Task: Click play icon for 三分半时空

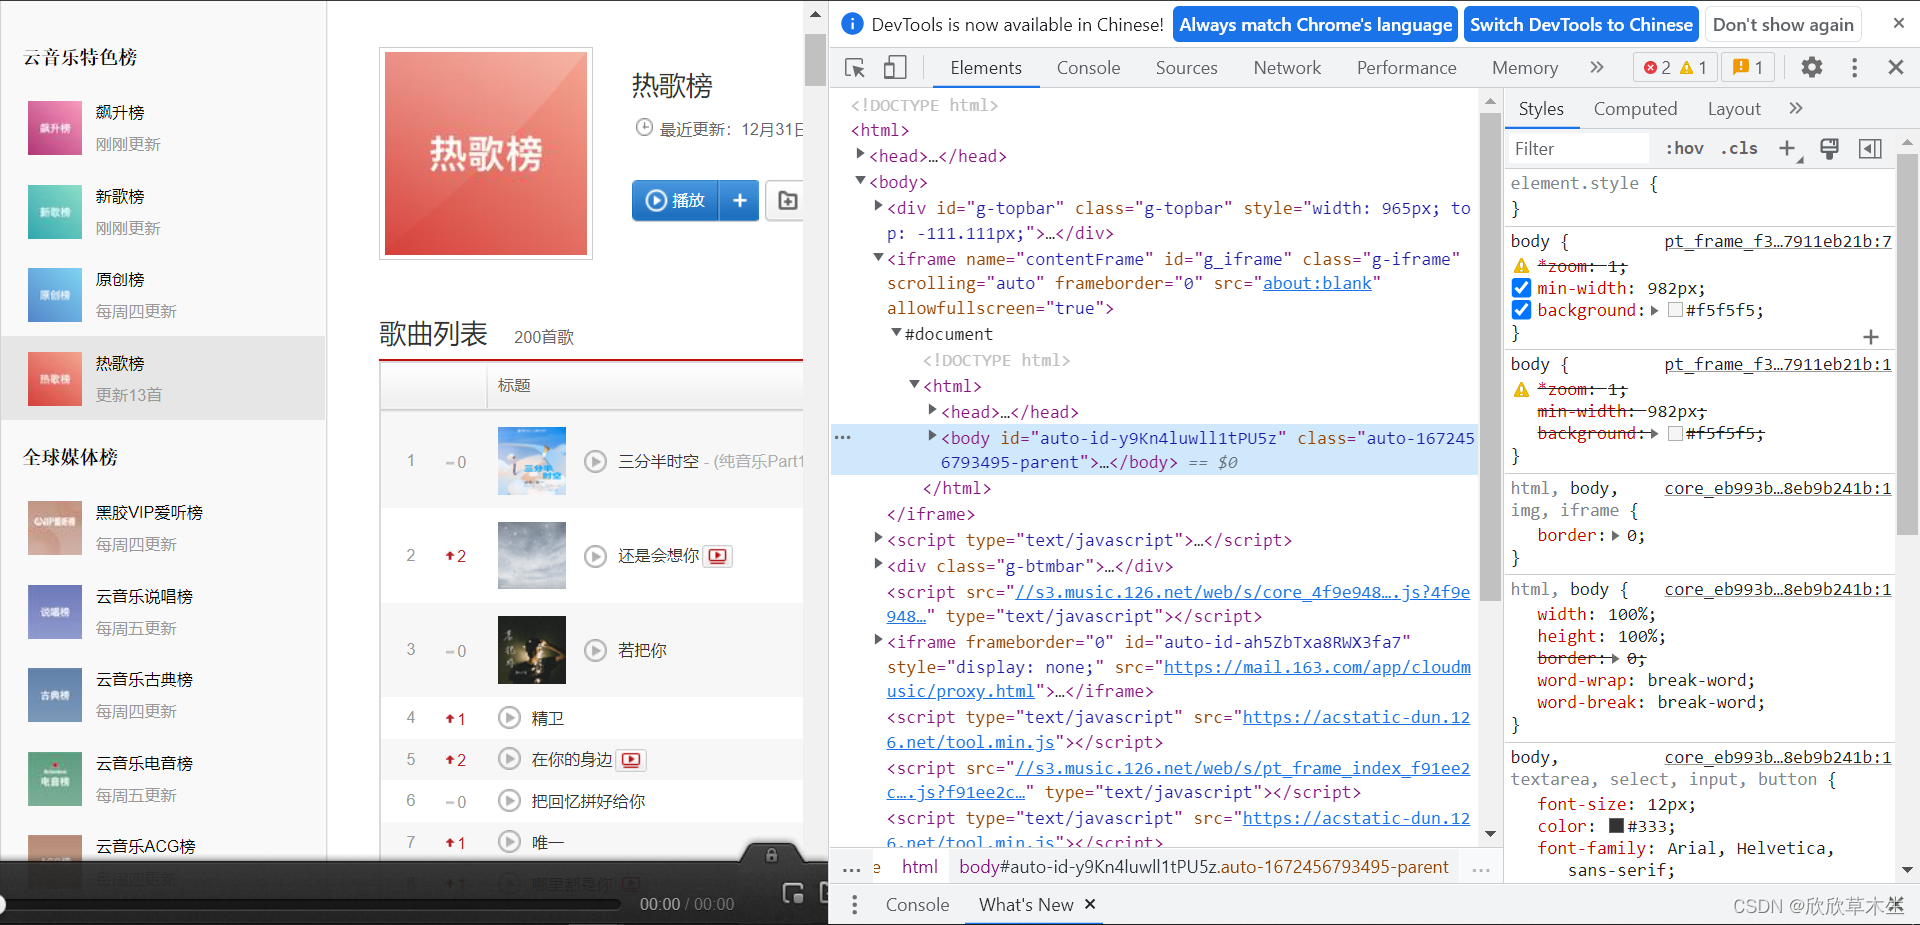Action: pos(595,461)
